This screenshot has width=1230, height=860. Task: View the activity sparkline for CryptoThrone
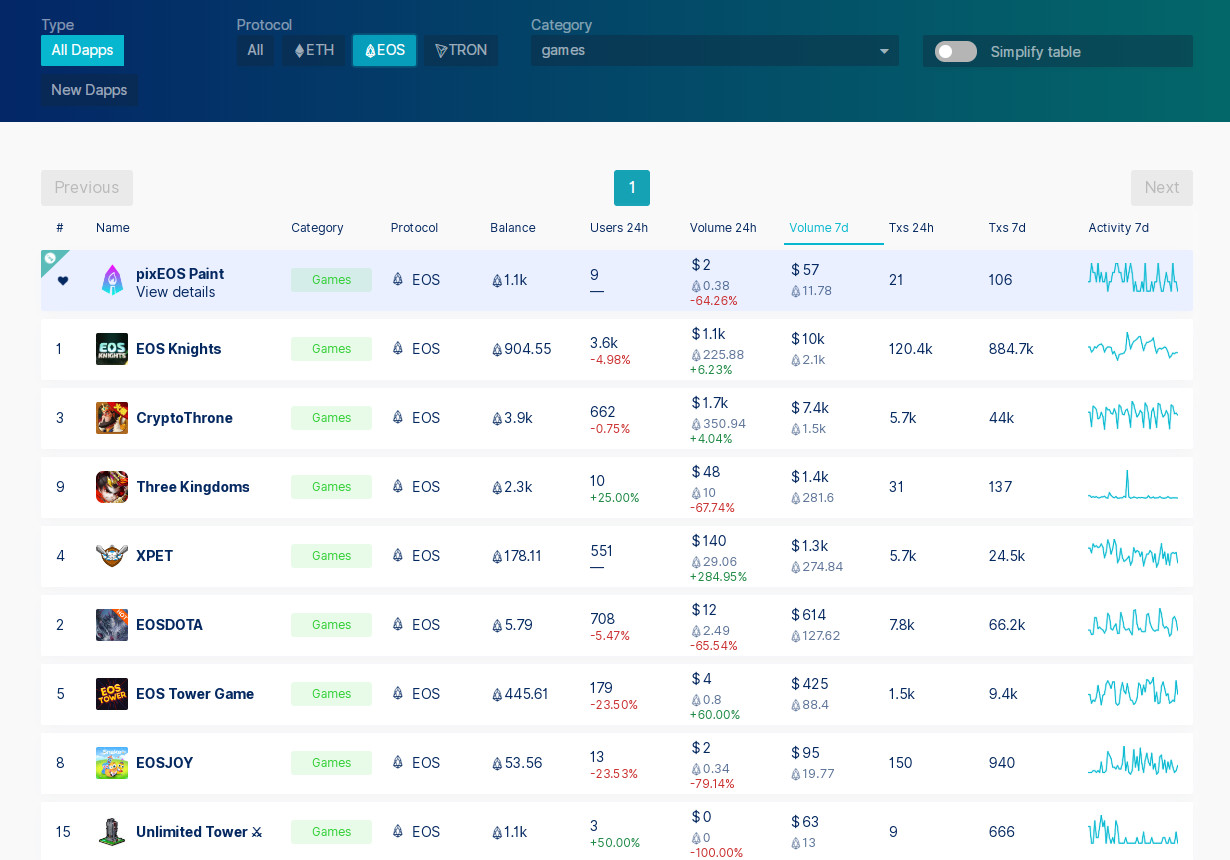pyautogui.click(x=1133, y=416)
